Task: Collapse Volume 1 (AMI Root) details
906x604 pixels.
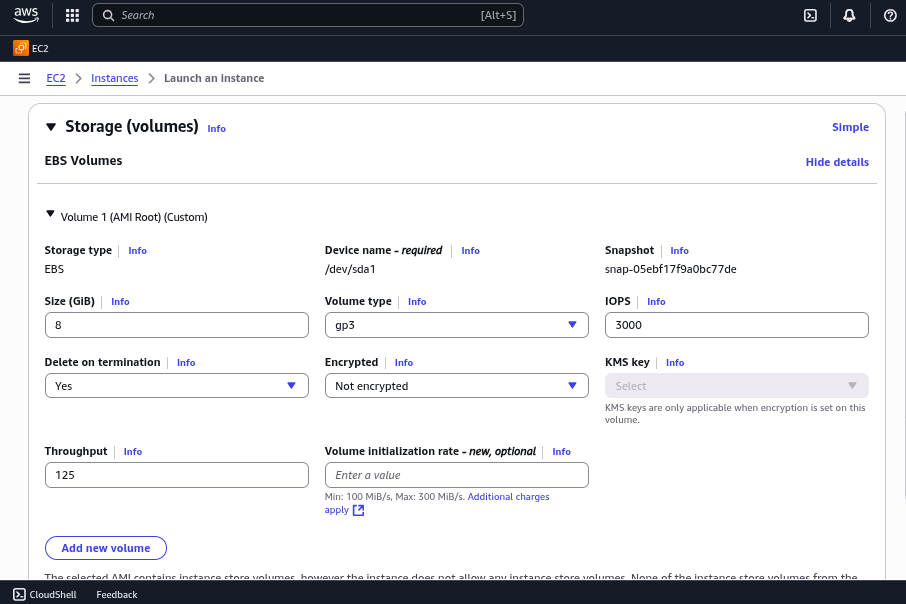Action: click(x=50, y=214)
